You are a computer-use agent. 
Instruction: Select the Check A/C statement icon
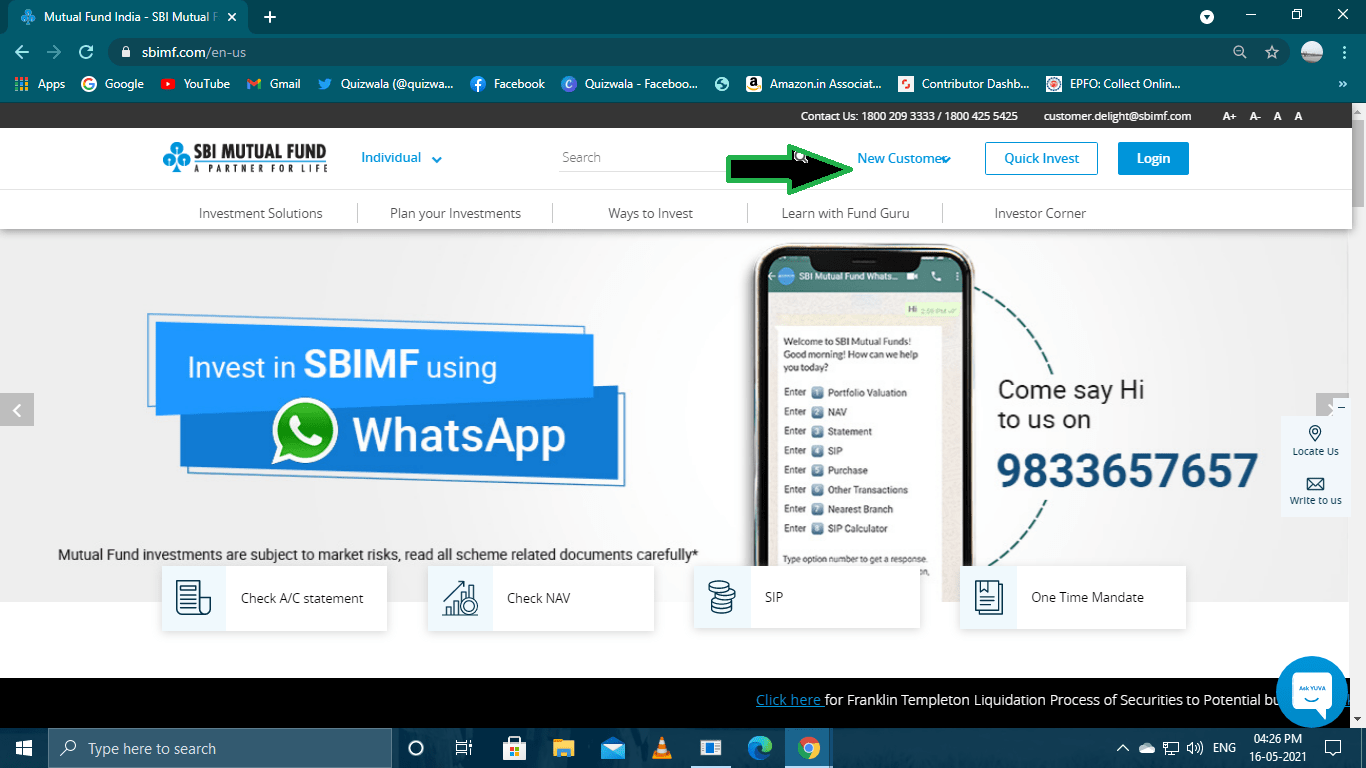click(194, 597)
